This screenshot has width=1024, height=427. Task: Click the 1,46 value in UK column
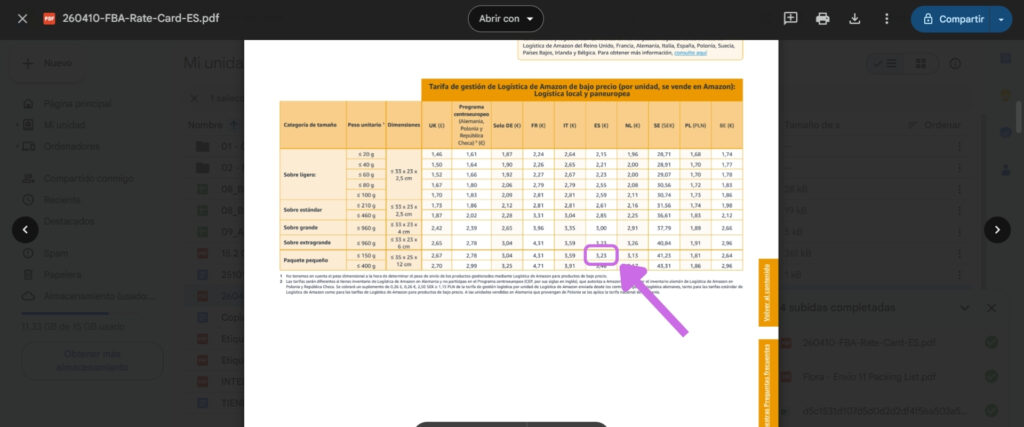coord(436,154)
